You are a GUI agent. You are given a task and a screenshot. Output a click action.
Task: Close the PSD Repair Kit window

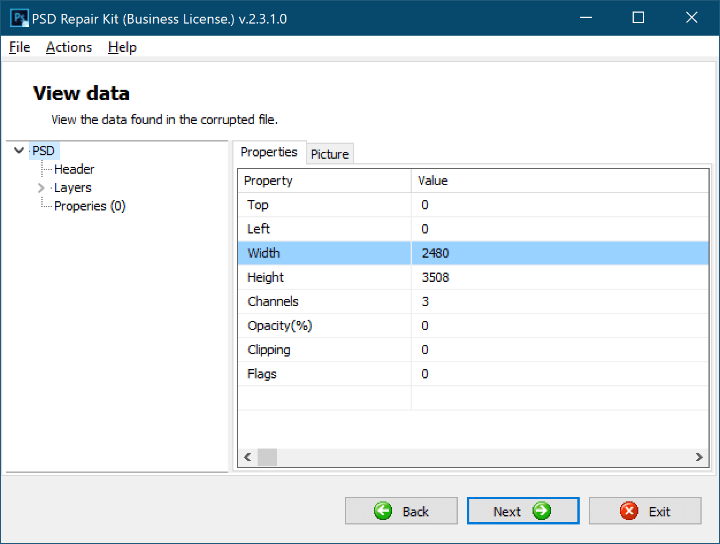[692, 18]
